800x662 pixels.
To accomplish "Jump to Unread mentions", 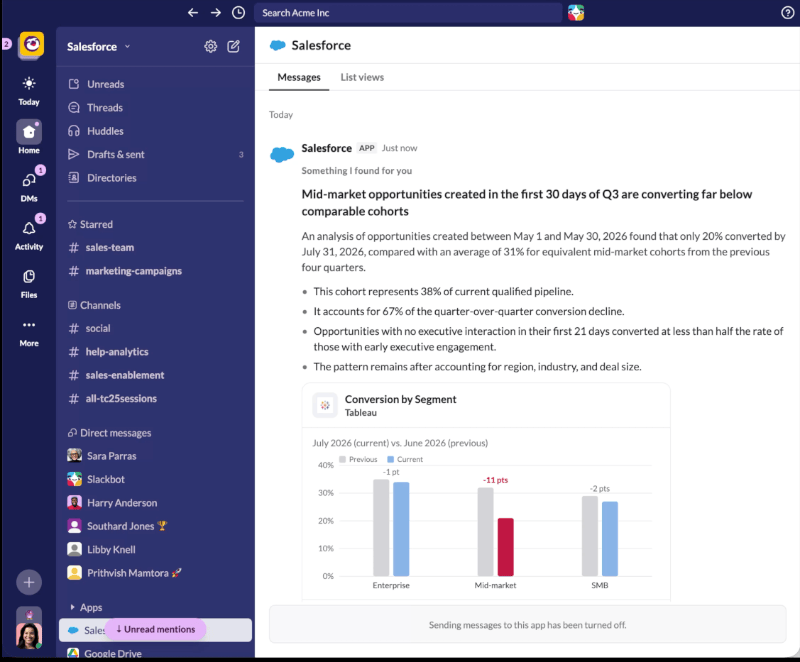I will pyautogui.click(x=156, y=629).
